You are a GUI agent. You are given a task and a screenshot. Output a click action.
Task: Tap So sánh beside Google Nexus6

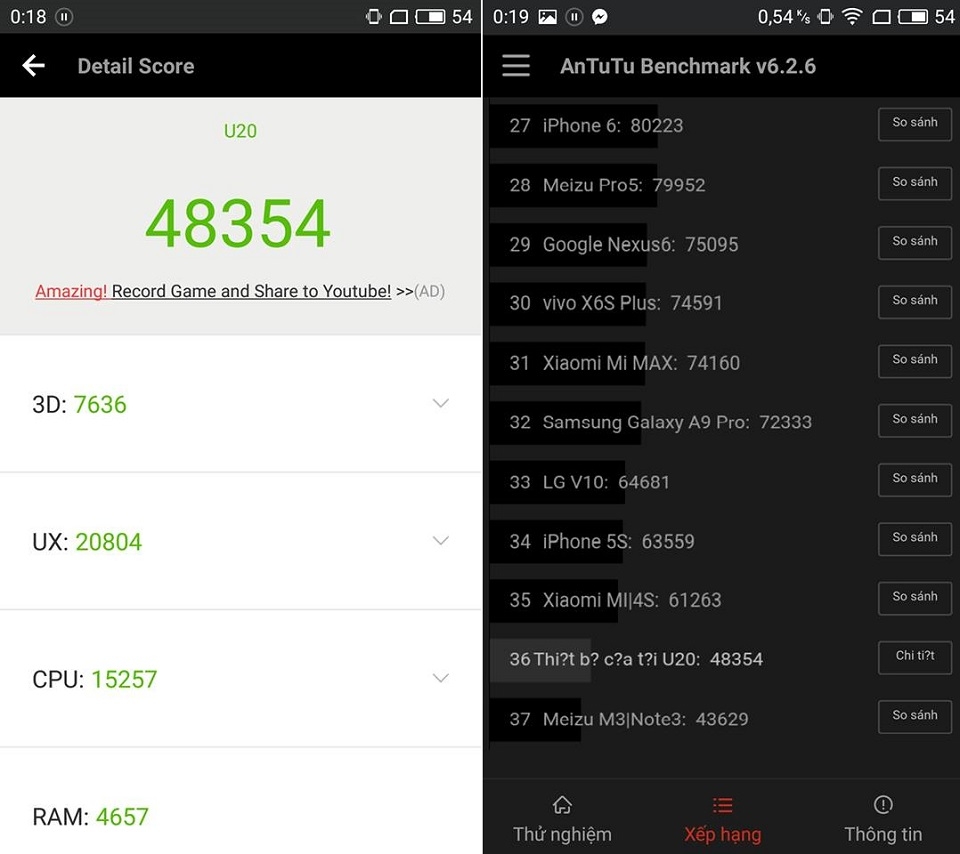coord(915,243)
